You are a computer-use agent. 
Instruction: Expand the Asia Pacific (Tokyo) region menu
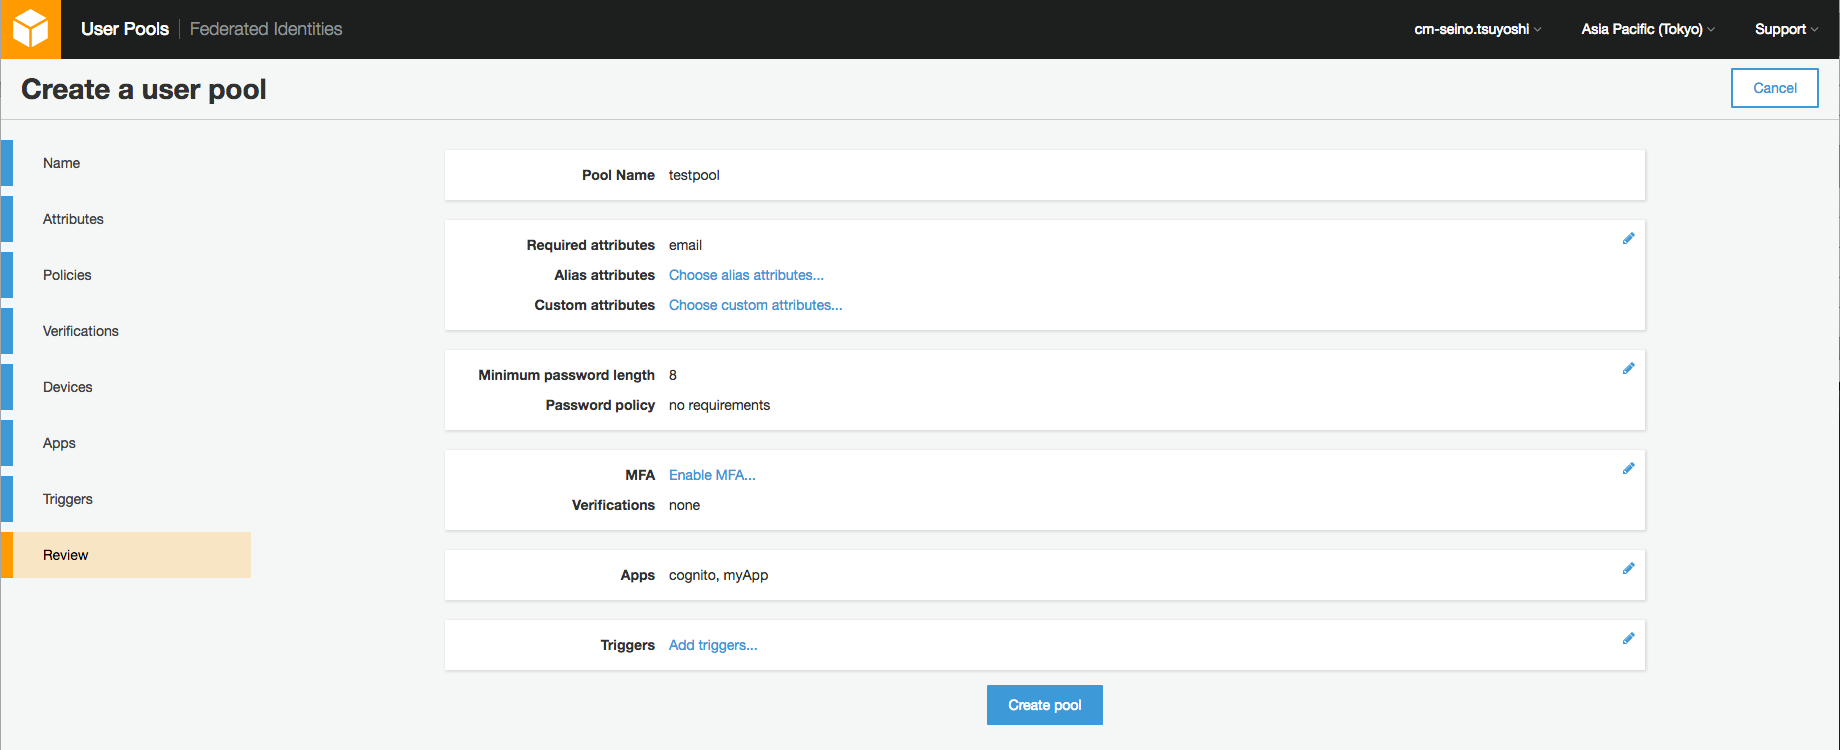[x=1647, y=29]
